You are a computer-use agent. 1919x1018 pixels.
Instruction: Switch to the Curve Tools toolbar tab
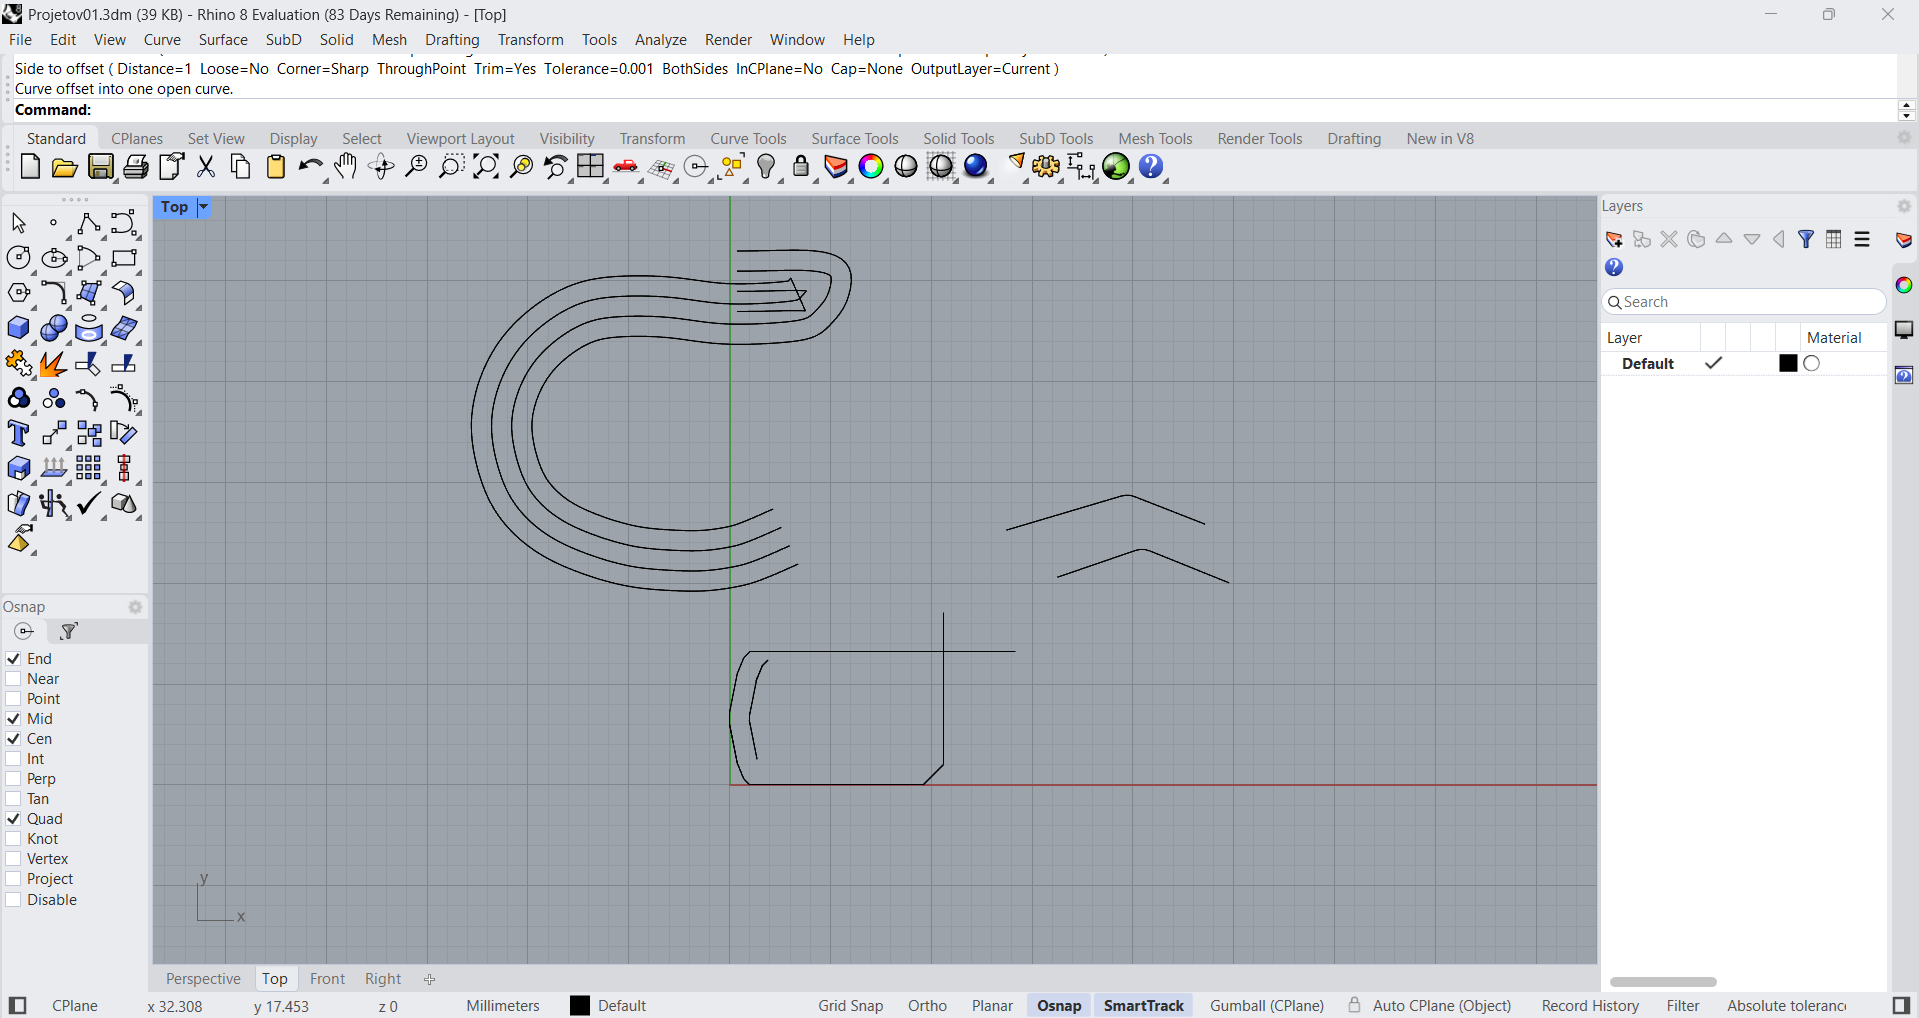pyautogui.click(x=748, y=139)
